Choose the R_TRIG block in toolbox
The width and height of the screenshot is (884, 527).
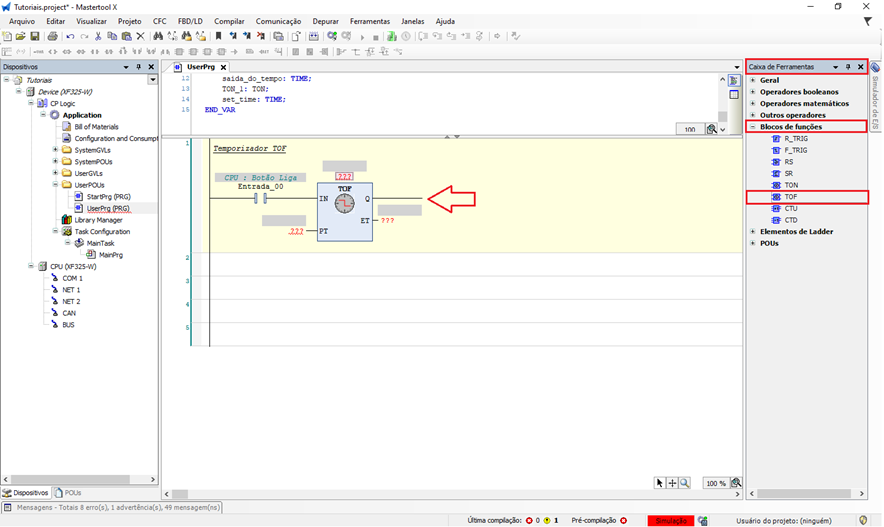coord(795,139)
